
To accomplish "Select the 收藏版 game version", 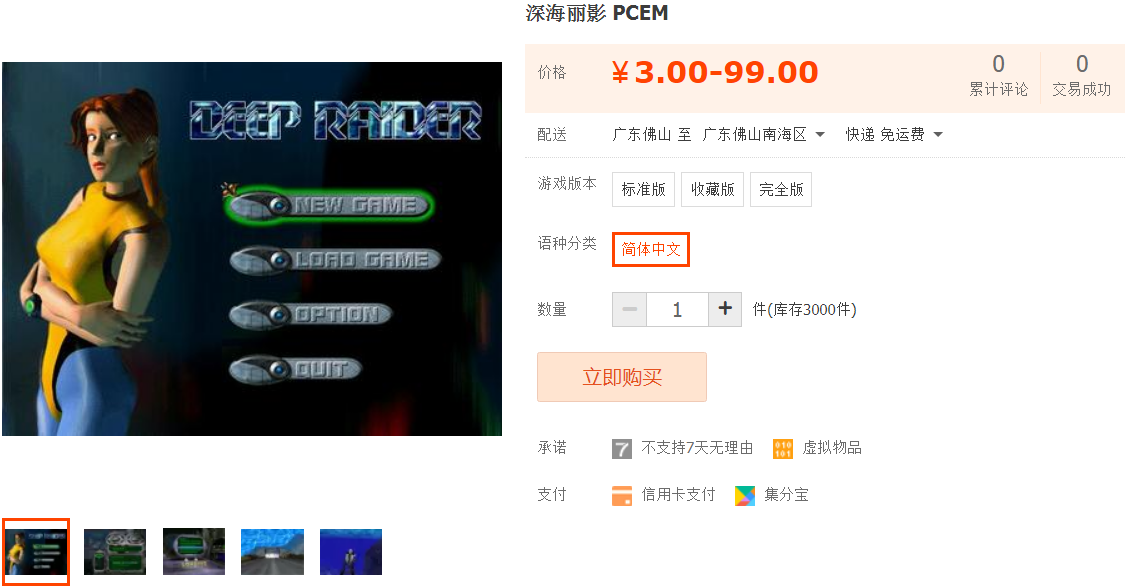I will pyautogui.click(x=712, y=189).
